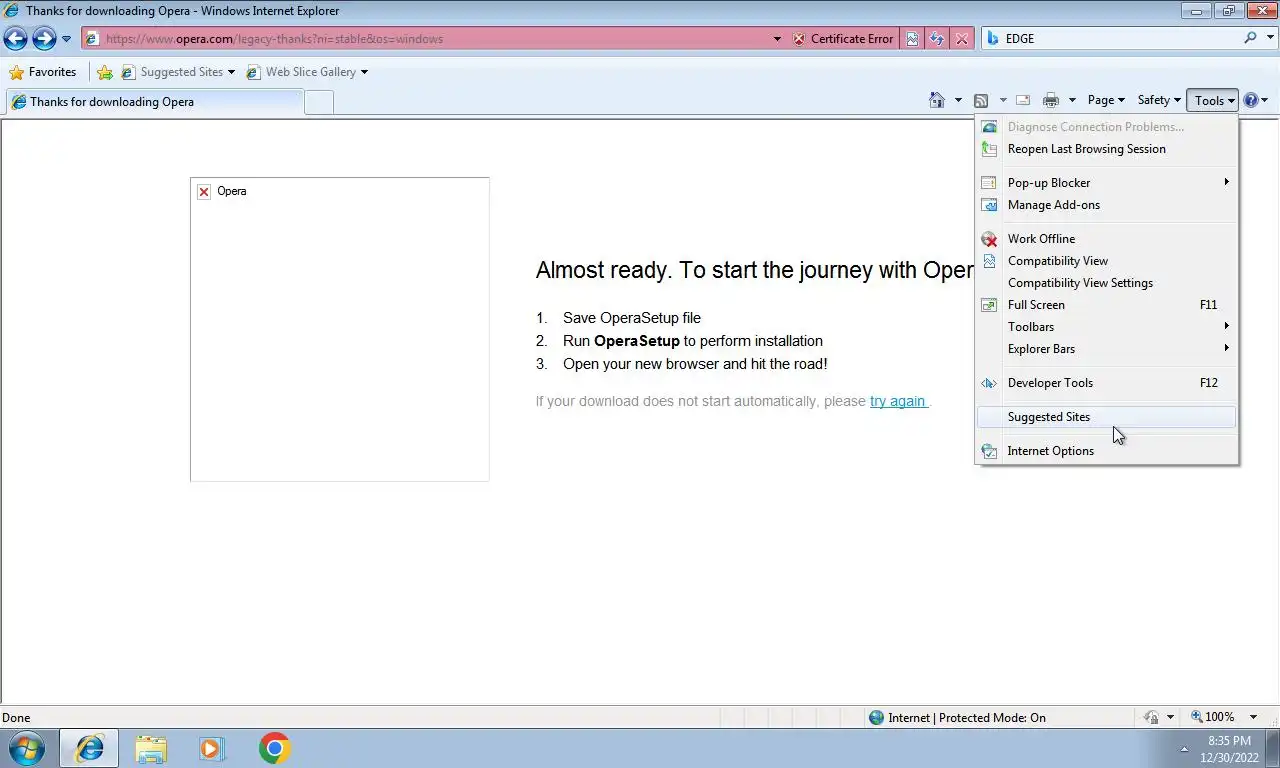Open the Help question mark menu
This screenshot has width=1280, height=768.
pyautogui.click(x=1255, y=100)
